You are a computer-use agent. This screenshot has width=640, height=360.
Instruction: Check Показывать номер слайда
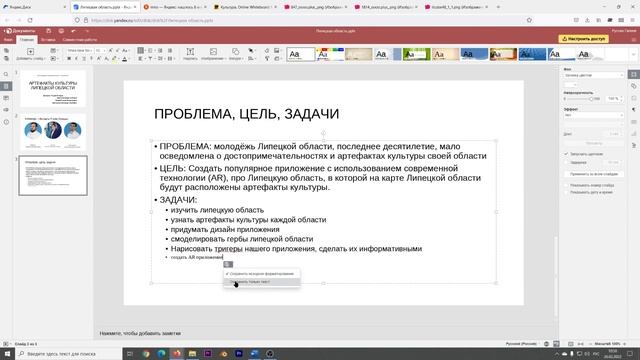coord(567,185)
